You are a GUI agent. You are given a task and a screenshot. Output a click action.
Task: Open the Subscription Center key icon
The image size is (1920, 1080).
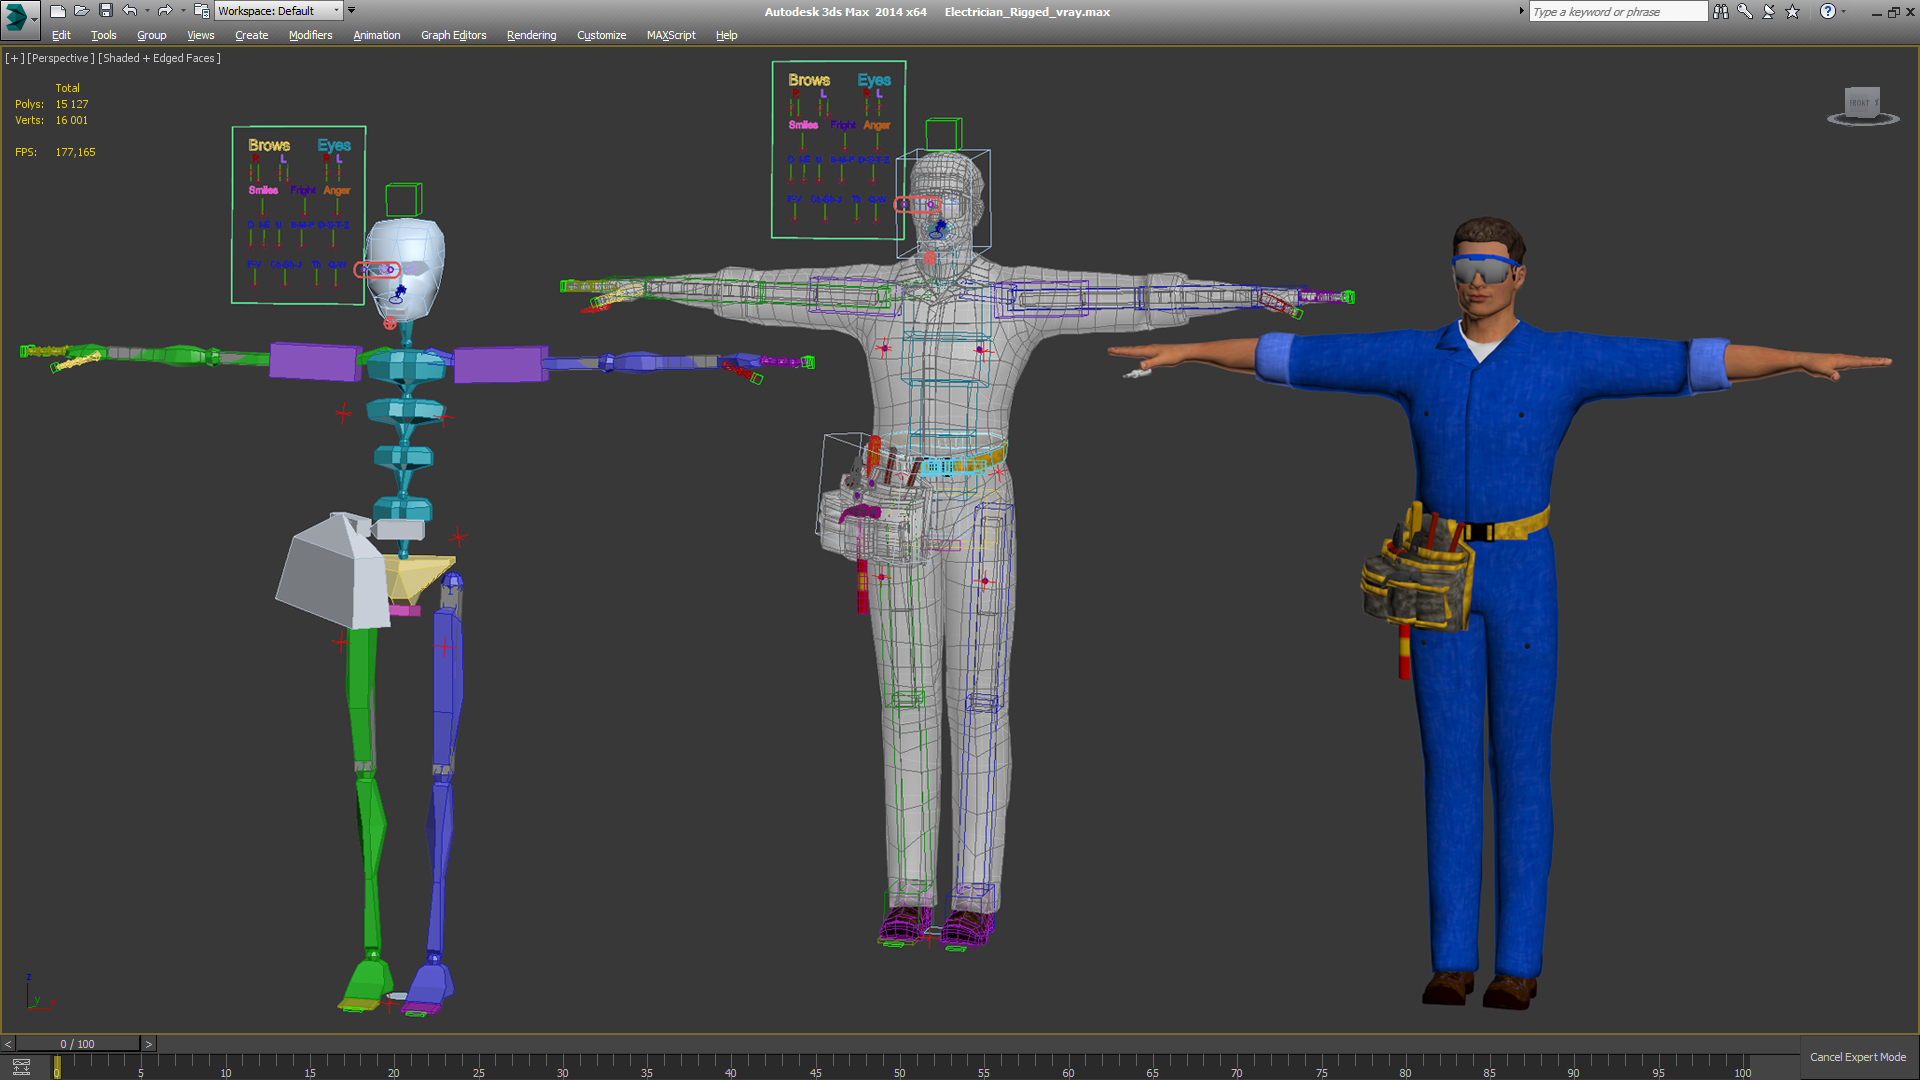click(1745, 11)
